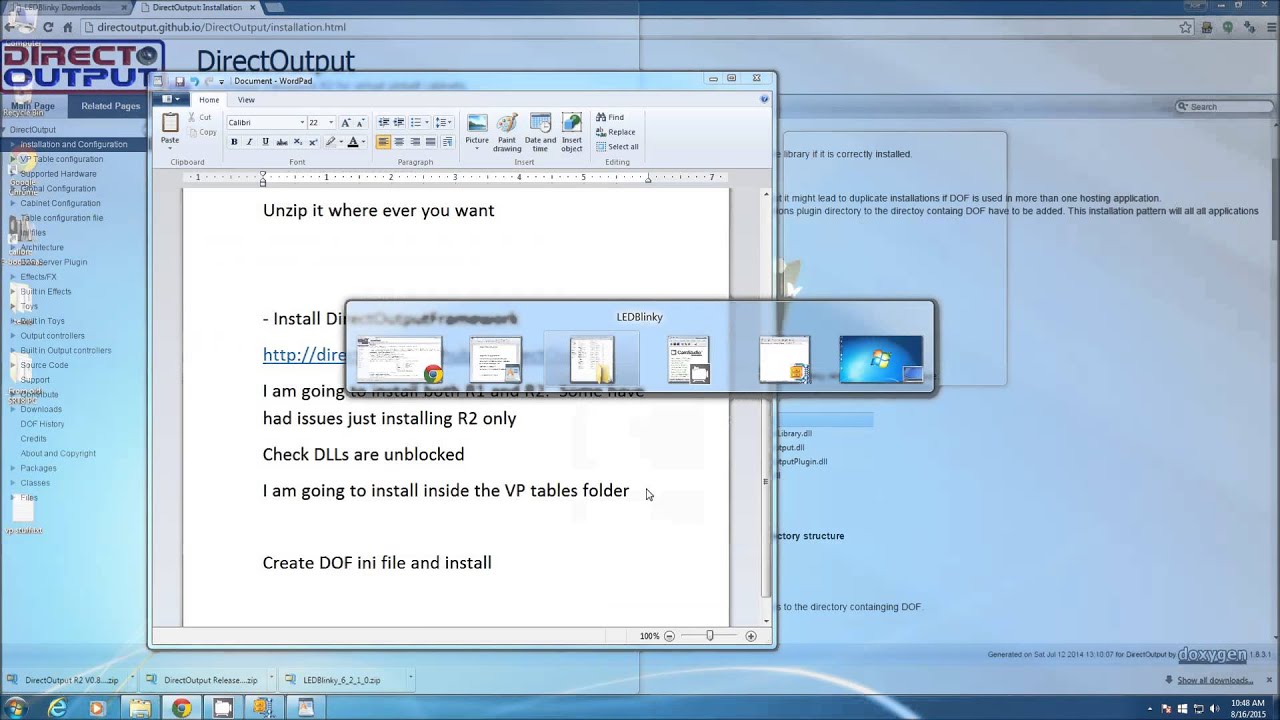Open the WordPad application menu button
The width and height of the screenshot is (1280, 720).
point(172,99)
